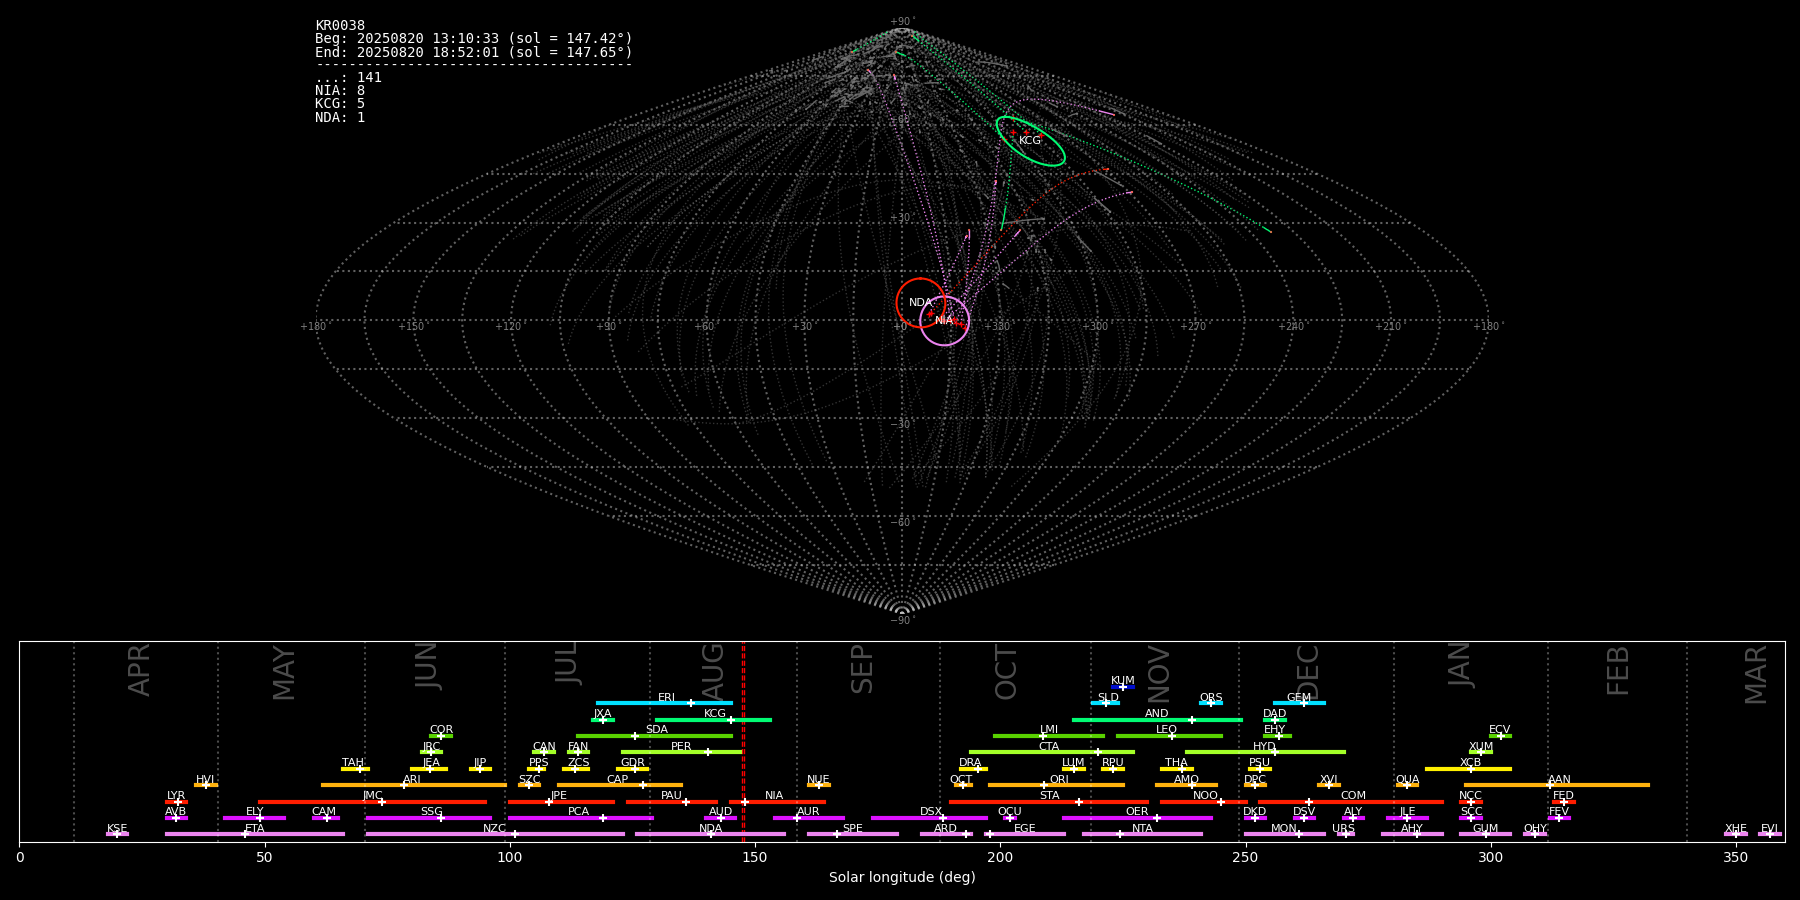This screenshot has width=1800, height=900.
Task: Click the XHE shower label
Action: [1736, 829]
